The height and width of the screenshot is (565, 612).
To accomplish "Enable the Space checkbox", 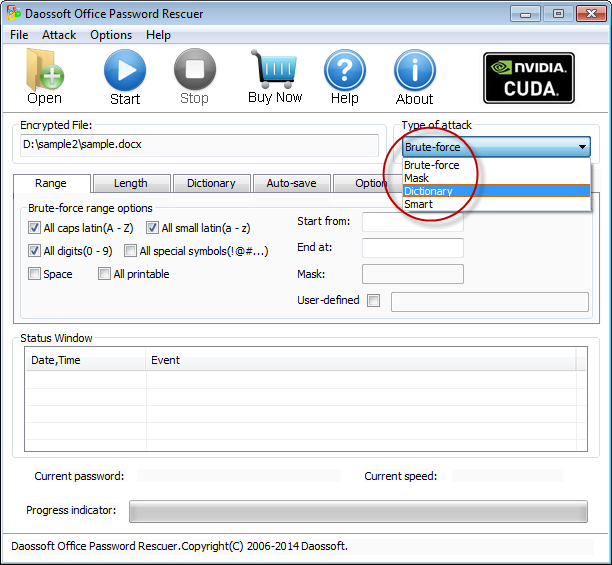I will pyautogui.click(x=34, y=274).
